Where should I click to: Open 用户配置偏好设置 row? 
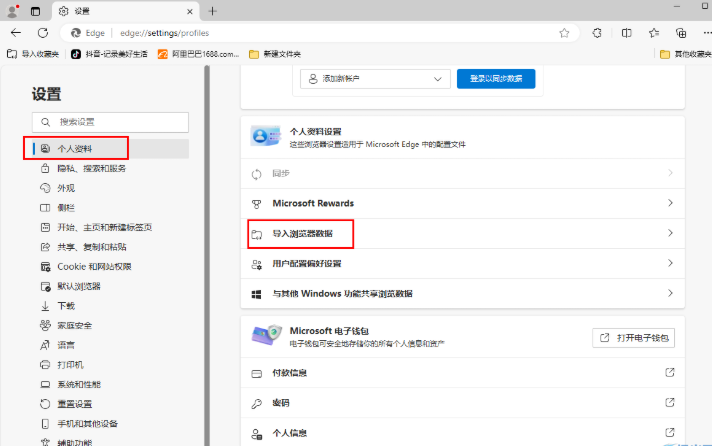coord(462,263)
